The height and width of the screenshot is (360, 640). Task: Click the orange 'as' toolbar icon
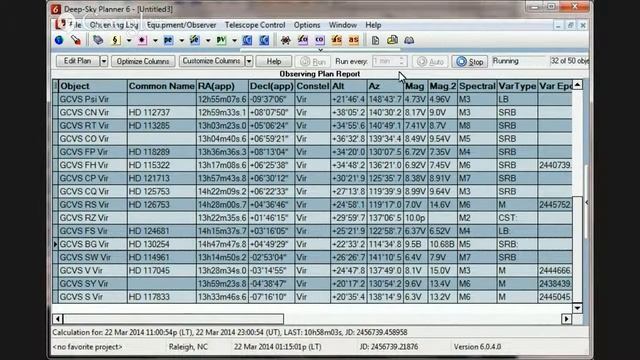point(353,40)
